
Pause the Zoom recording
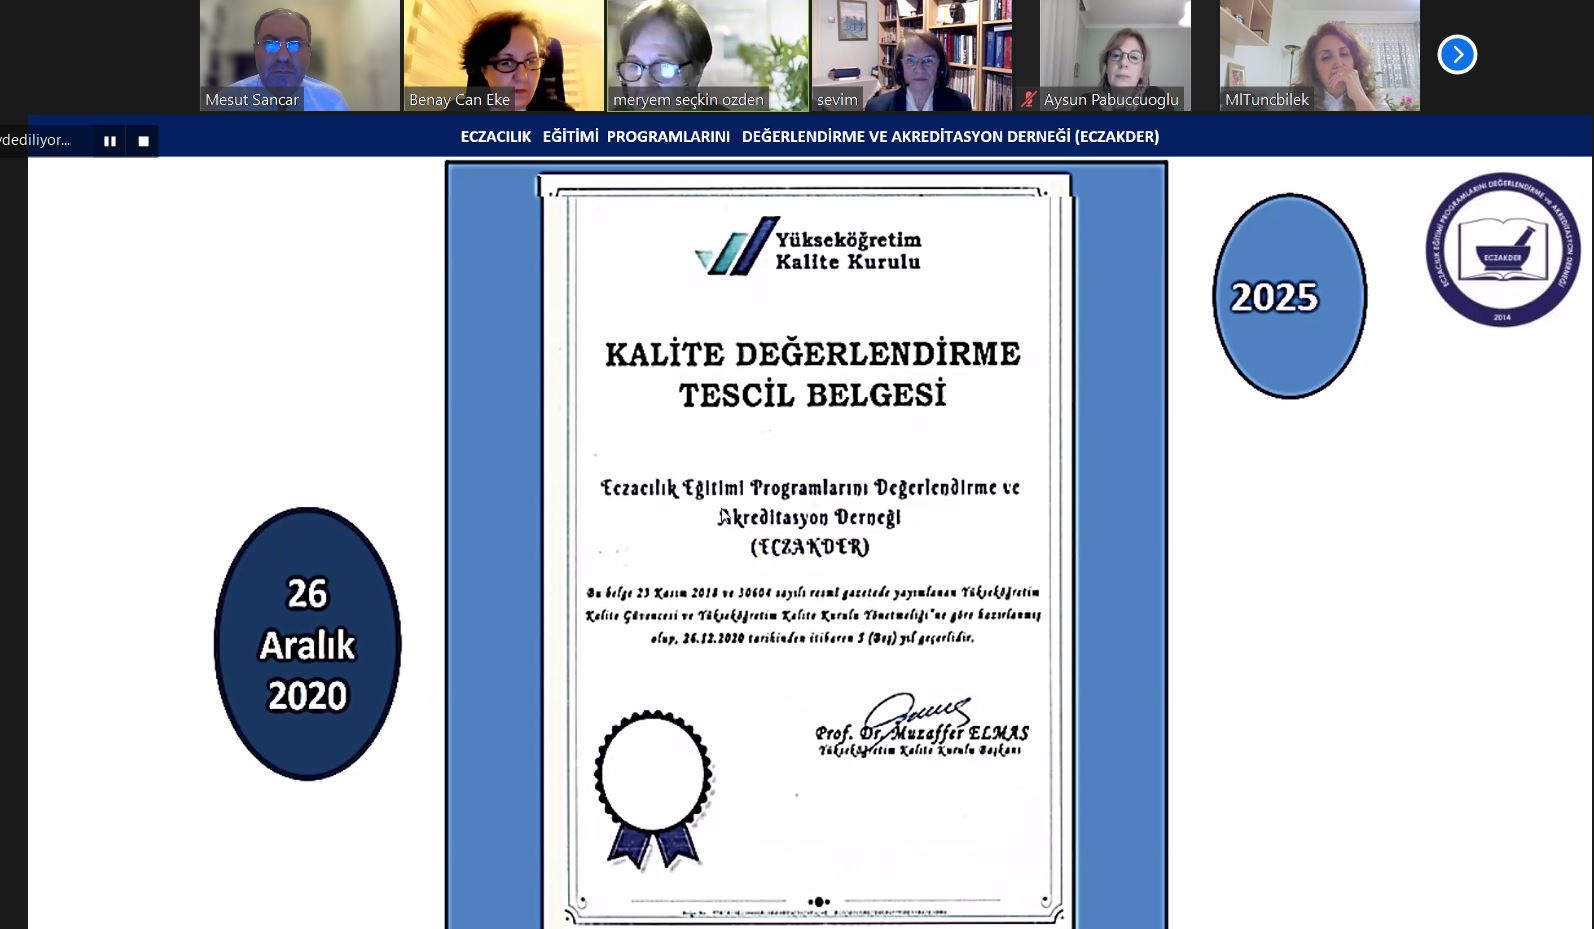110,141
